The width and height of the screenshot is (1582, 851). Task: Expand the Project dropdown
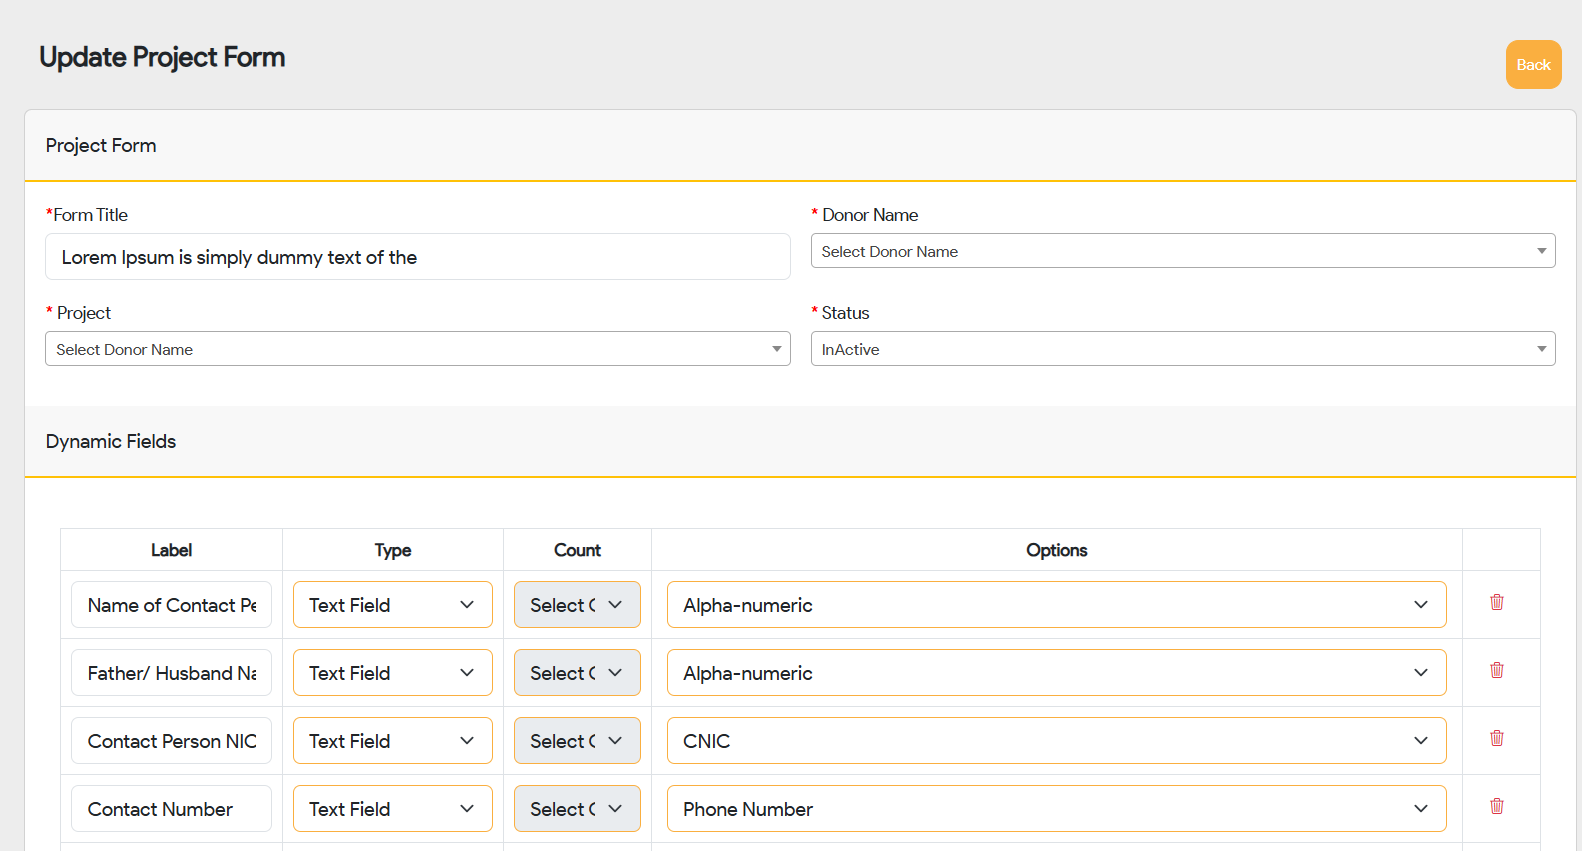(417, 349)
